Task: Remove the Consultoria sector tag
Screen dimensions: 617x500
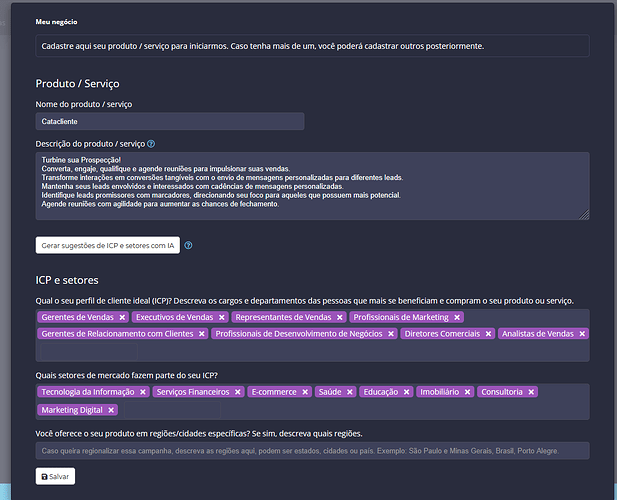Action: point(531,392)
